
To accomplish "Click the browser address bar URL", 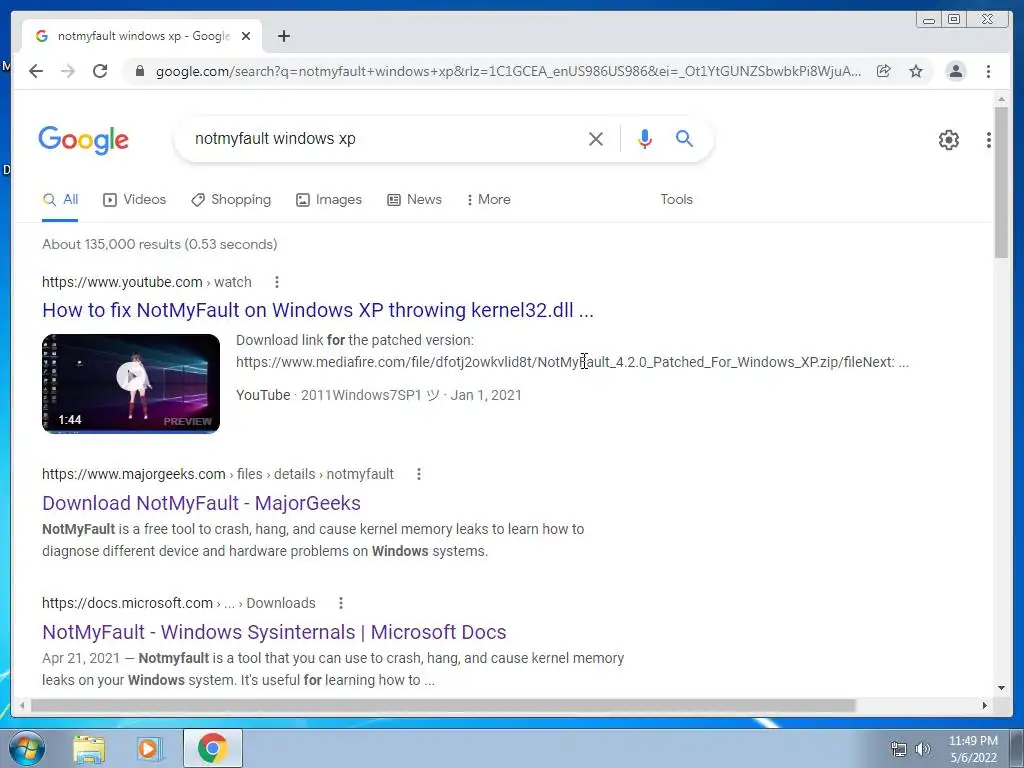I will 508,71.
